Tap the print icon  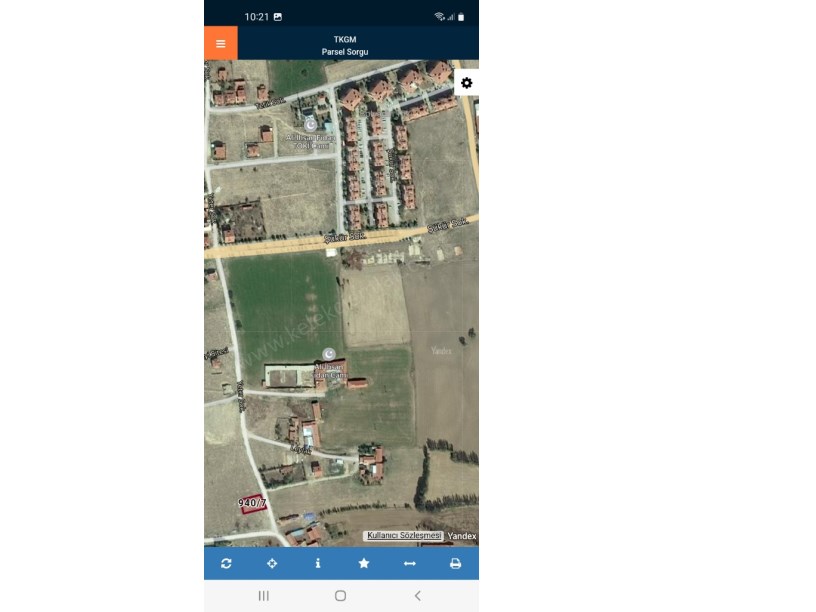coord(455,563)
